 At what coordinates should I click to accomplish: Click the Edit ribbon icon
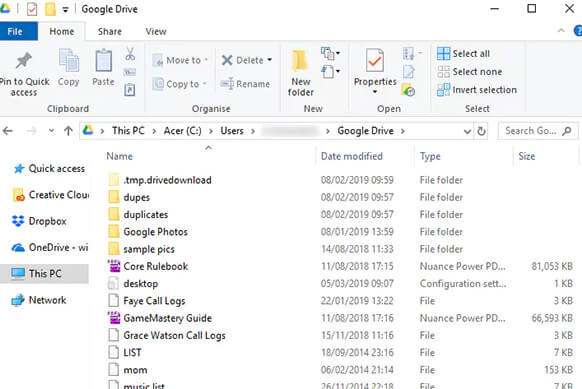click(x=409, y=72)
